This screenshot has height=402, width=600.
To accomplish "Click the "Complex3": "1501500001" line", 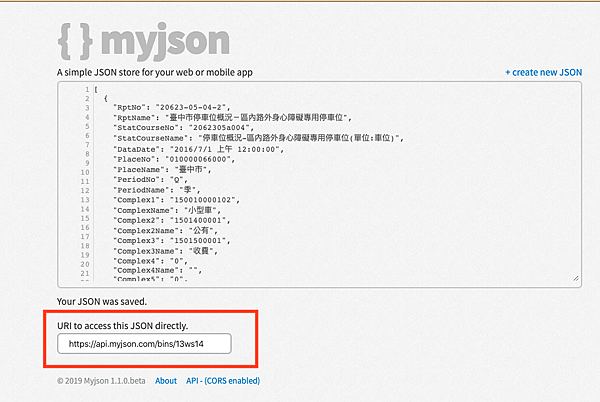I will (172, 241).
